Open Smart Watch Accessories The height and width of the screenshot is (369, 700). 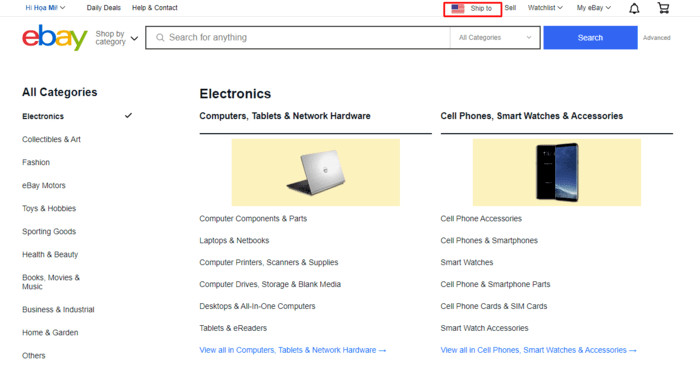[x=484, y=328]
